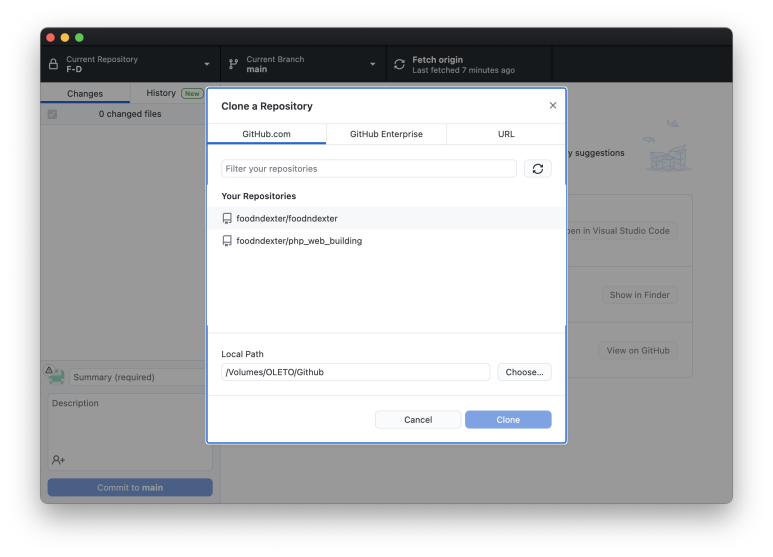Click the Clone button
The width and height of the screenshot is (773, 557).
pyautogui.click(x=508, y=419)
